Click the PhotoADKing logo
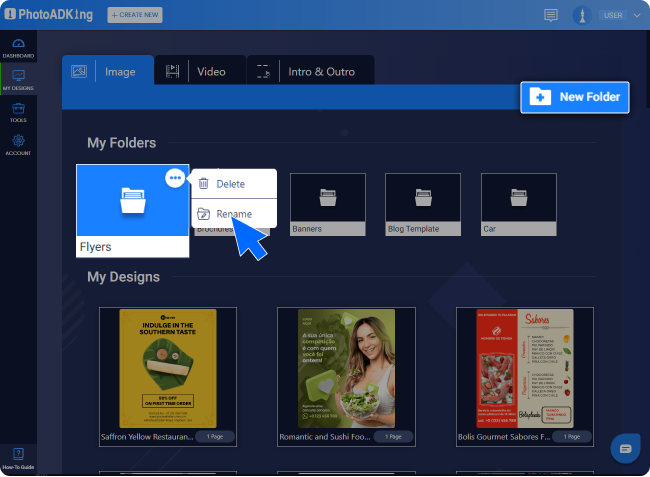 (x=49, y=15)
